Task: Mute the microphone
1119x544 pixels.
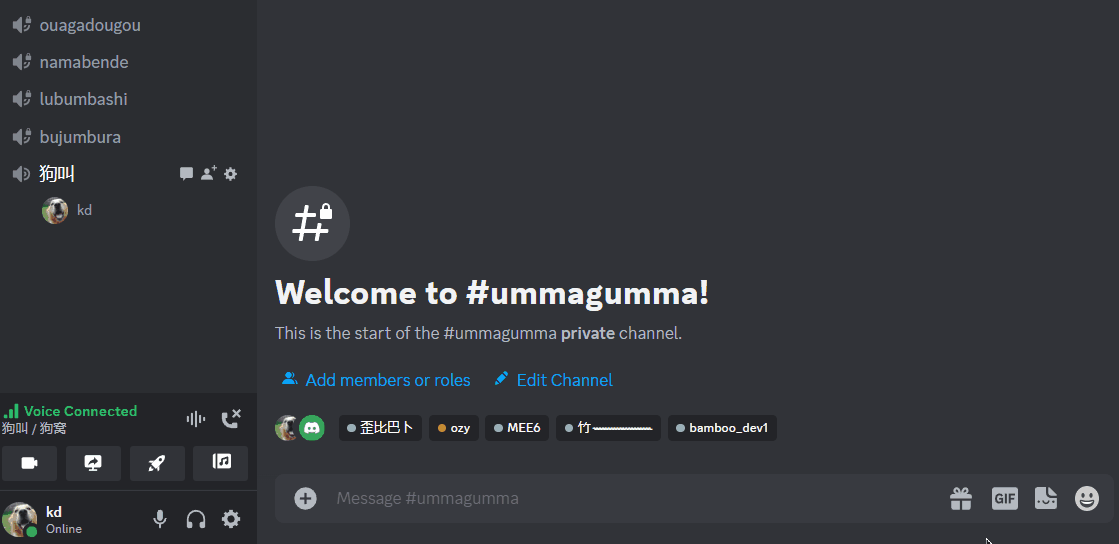Action: (160, 519)
